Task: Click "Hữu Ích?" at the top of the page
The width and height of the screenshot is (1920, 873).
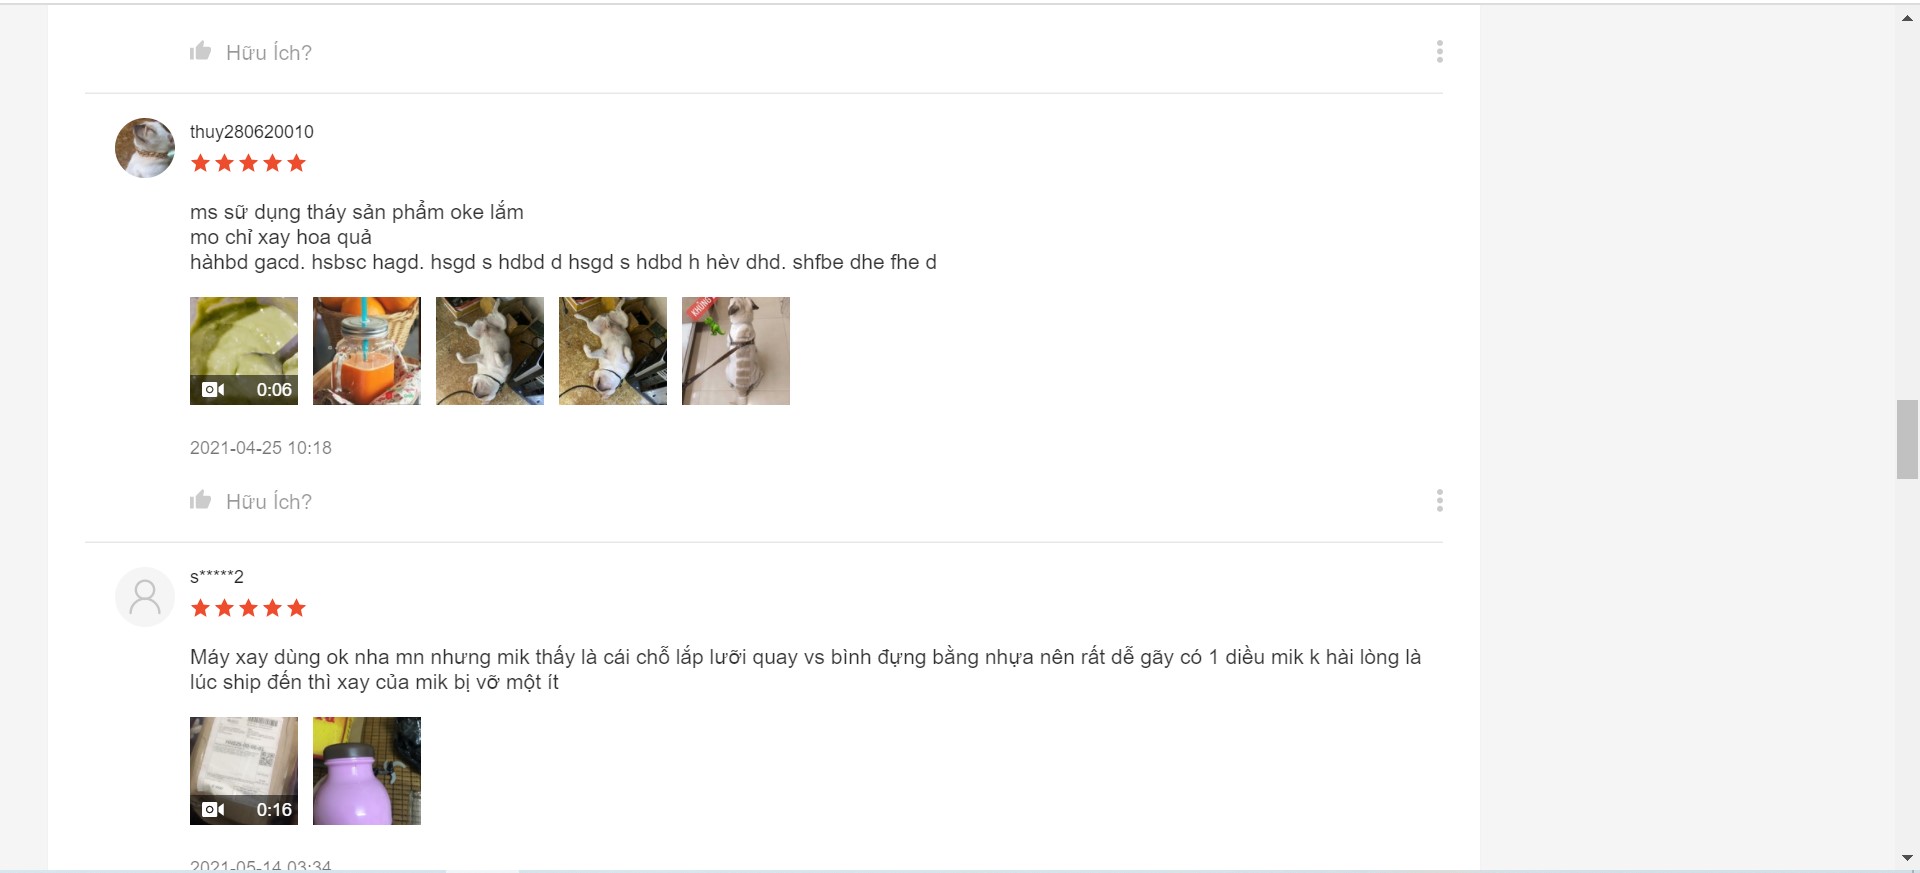Action: click(x=269, y=53)
